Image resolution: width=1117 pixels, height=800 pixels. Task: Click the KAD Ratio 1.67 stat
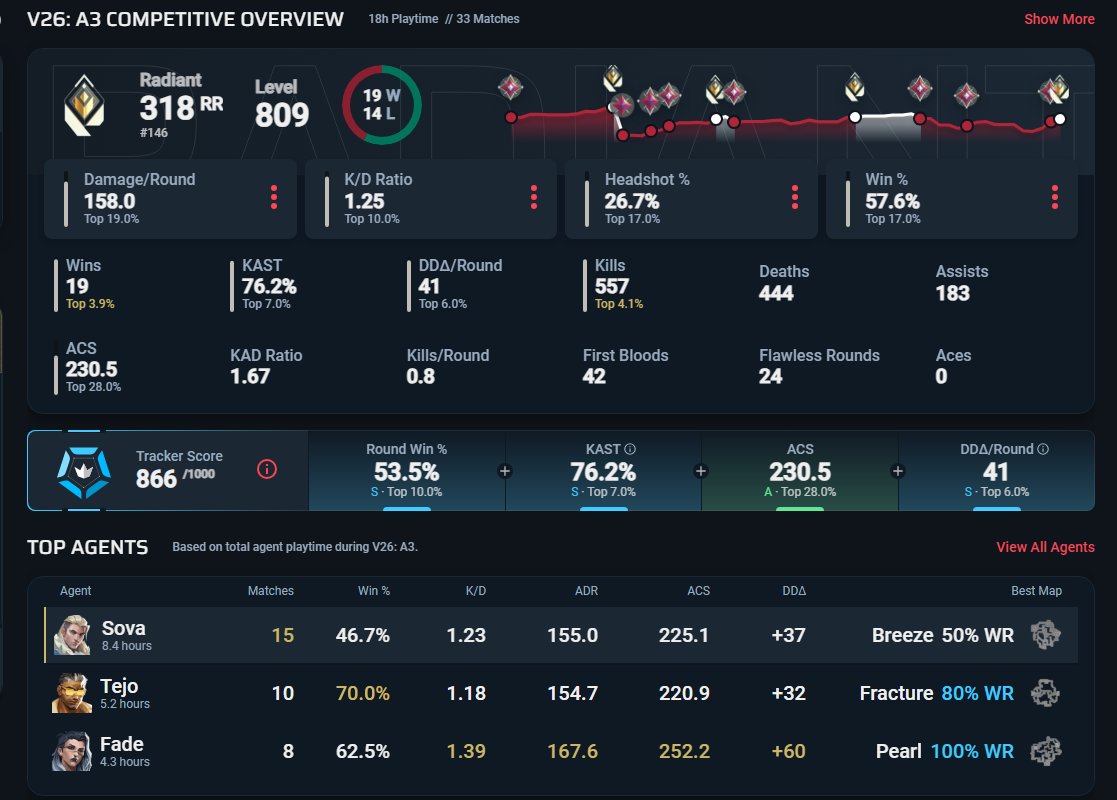tap(266, 365)
